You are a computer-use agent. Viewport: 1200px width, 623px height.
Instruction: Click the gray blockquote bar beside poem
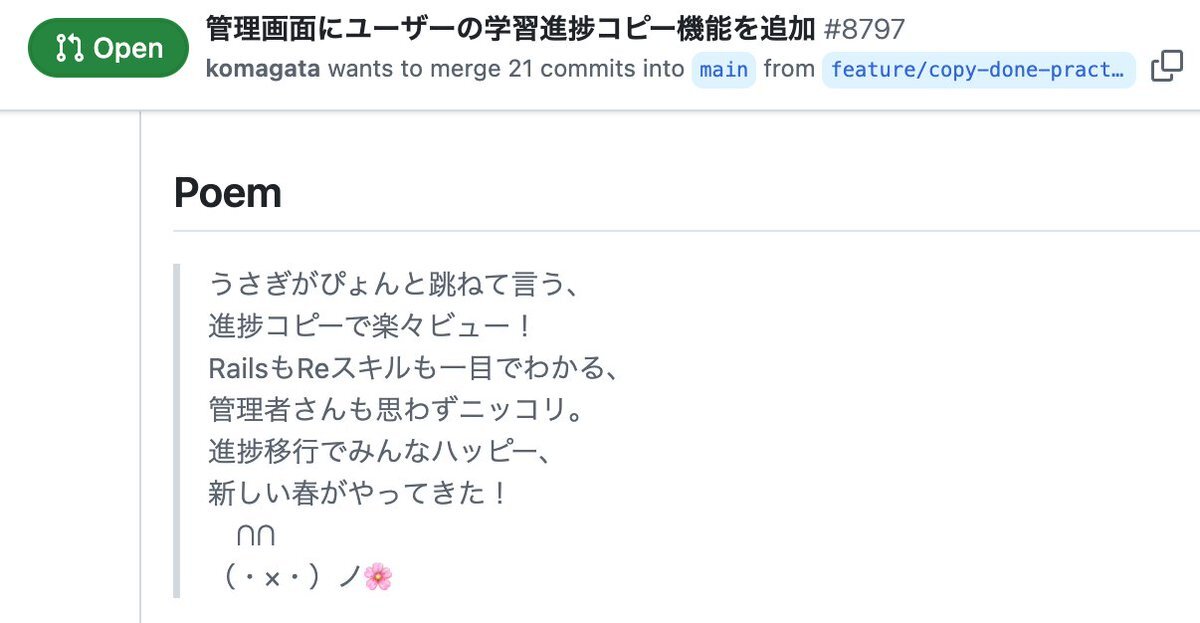[x=177, y=431]
